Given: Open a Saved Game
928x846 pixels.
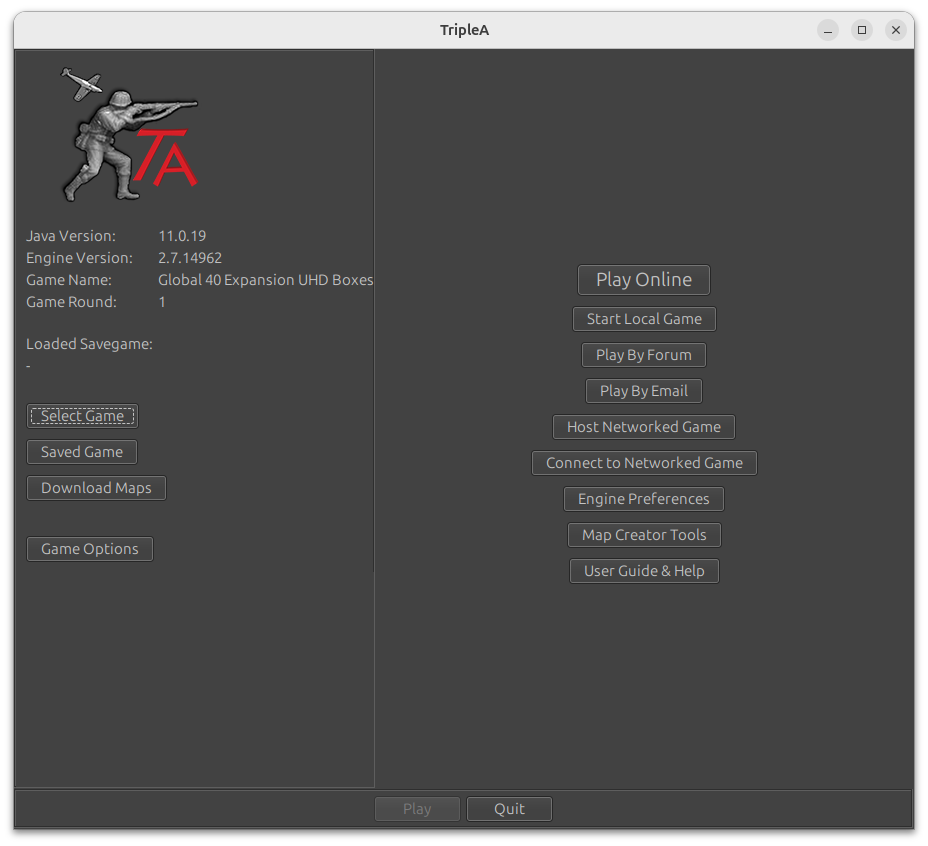Looking at the screenshot, I should click(x=81, y=452).
